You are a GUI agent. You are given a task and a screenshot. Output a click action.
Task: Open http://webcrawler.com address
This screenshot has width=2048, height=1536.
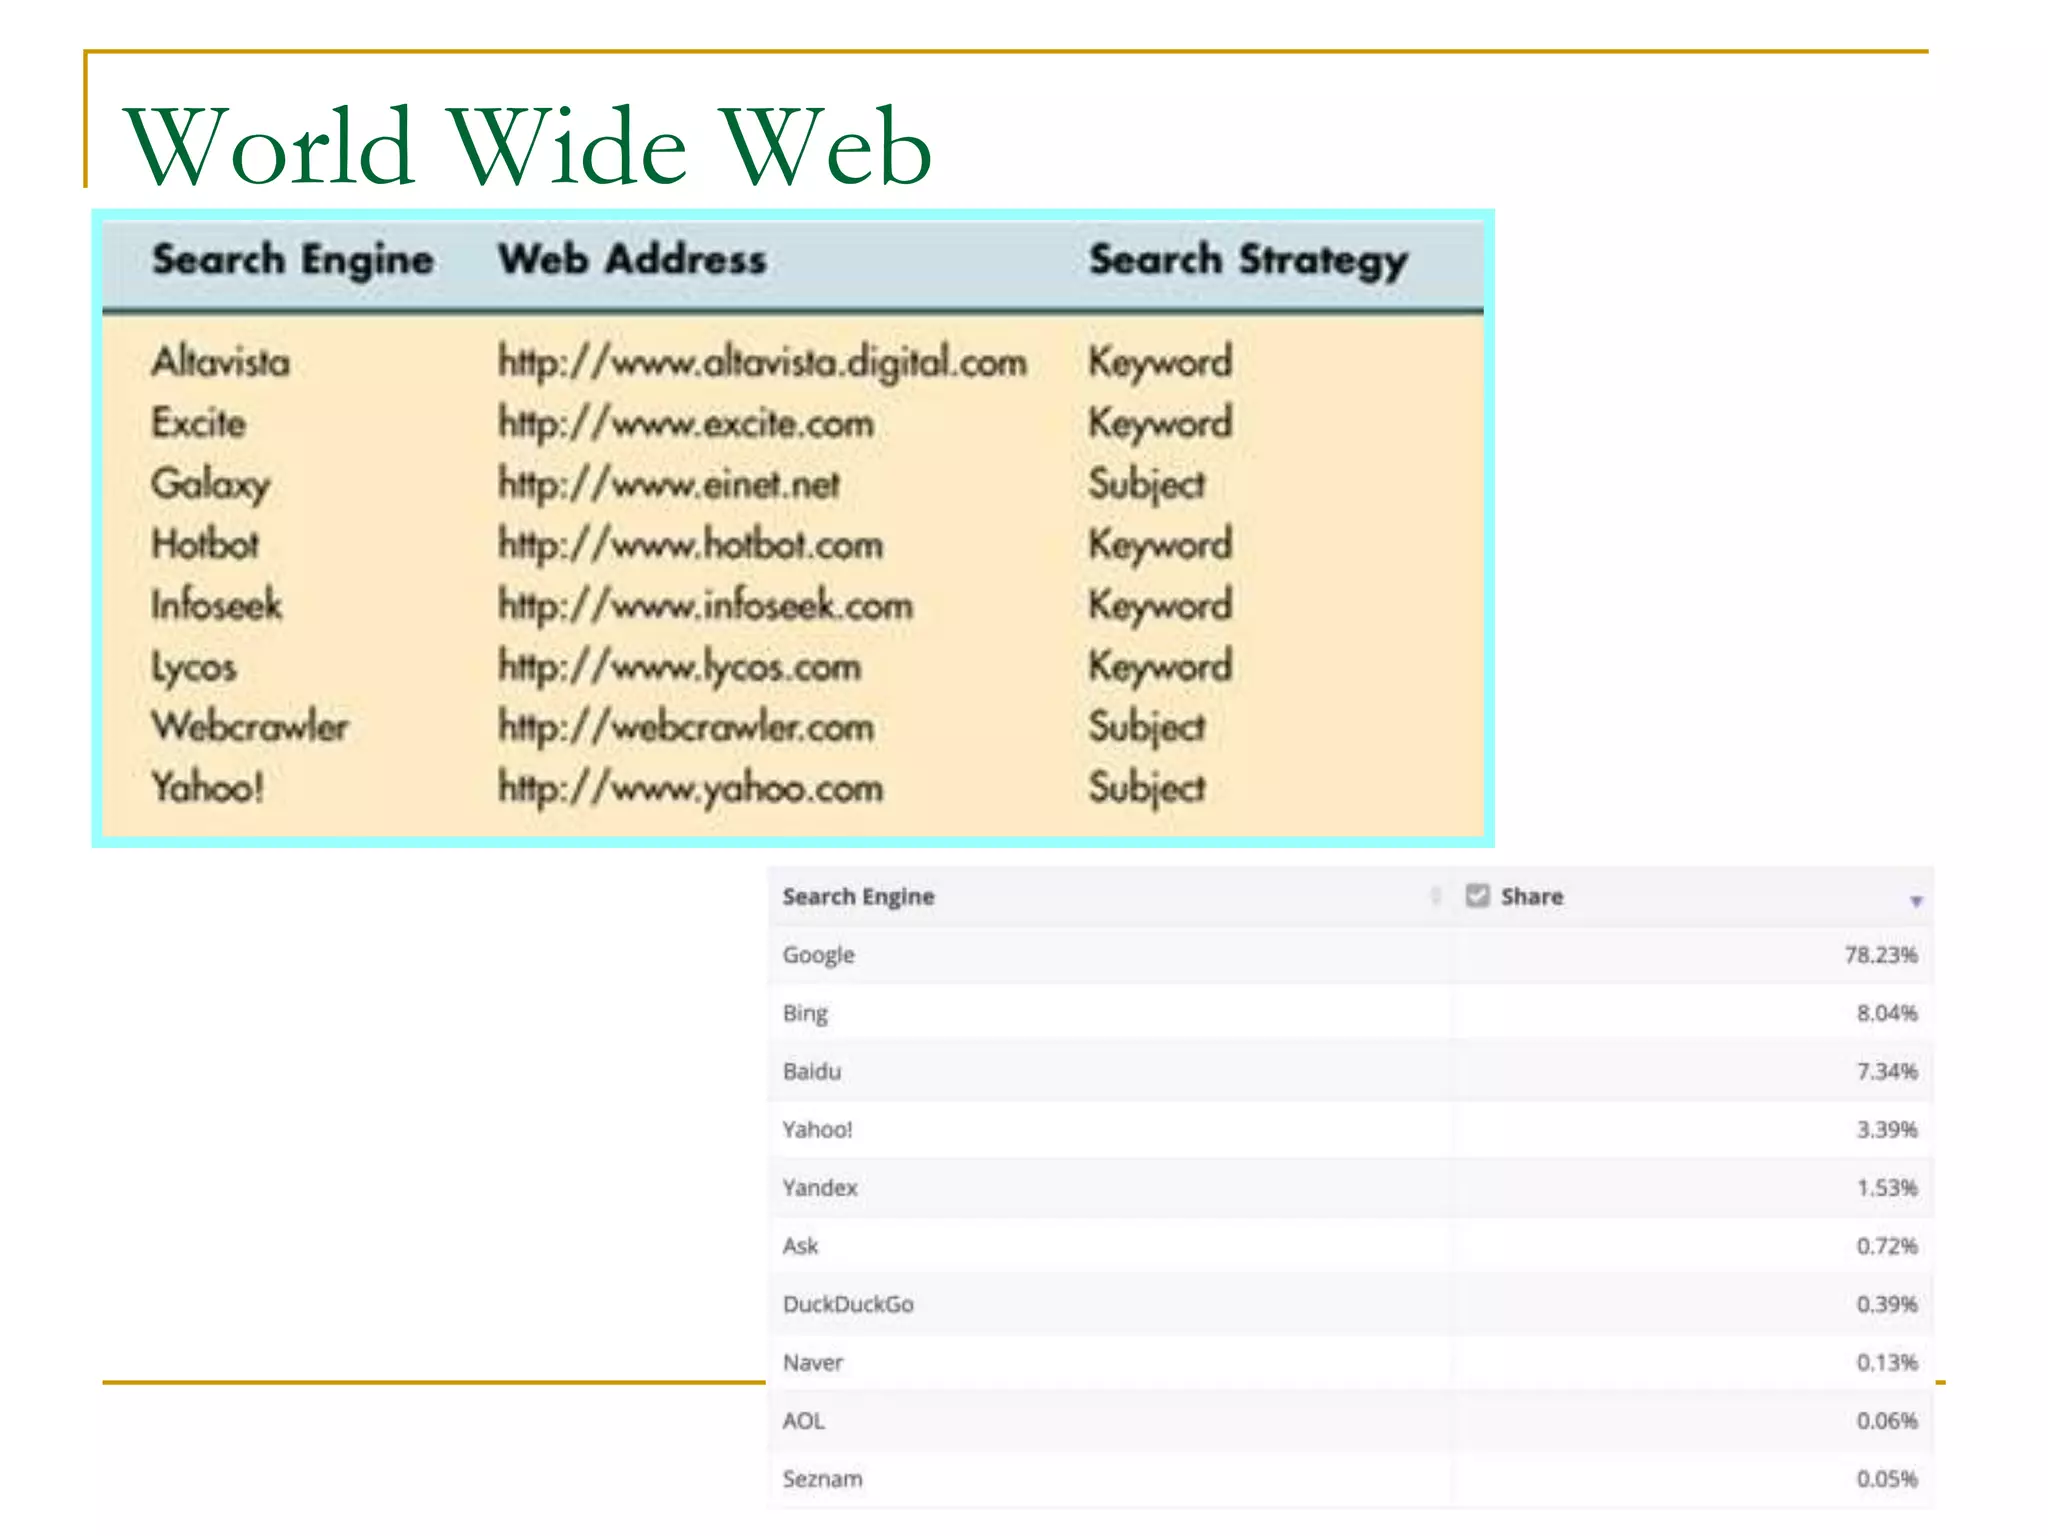coord(686,727)
